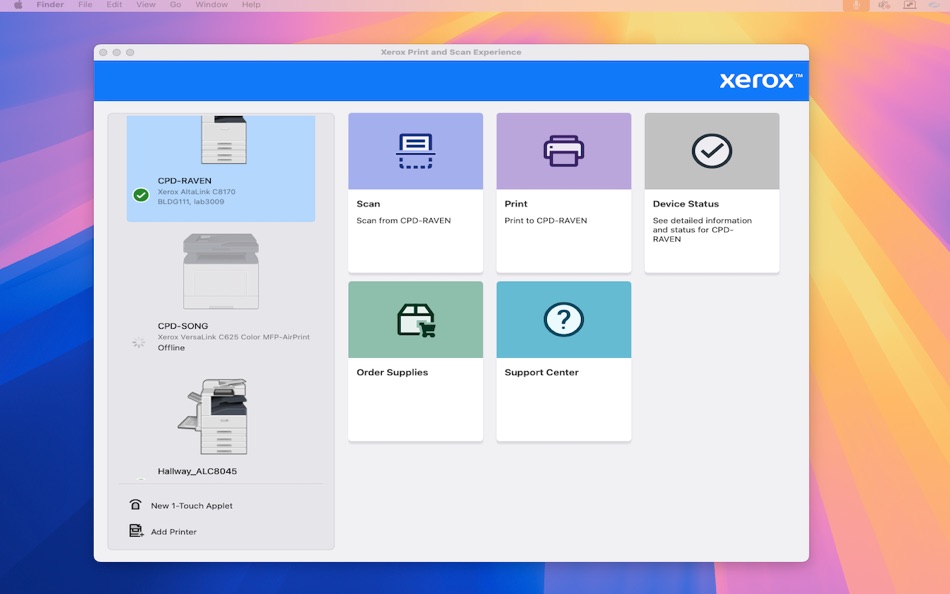The image size is (950, 594).
Task: Click the Scan tile icon
Action: [416, 151]
